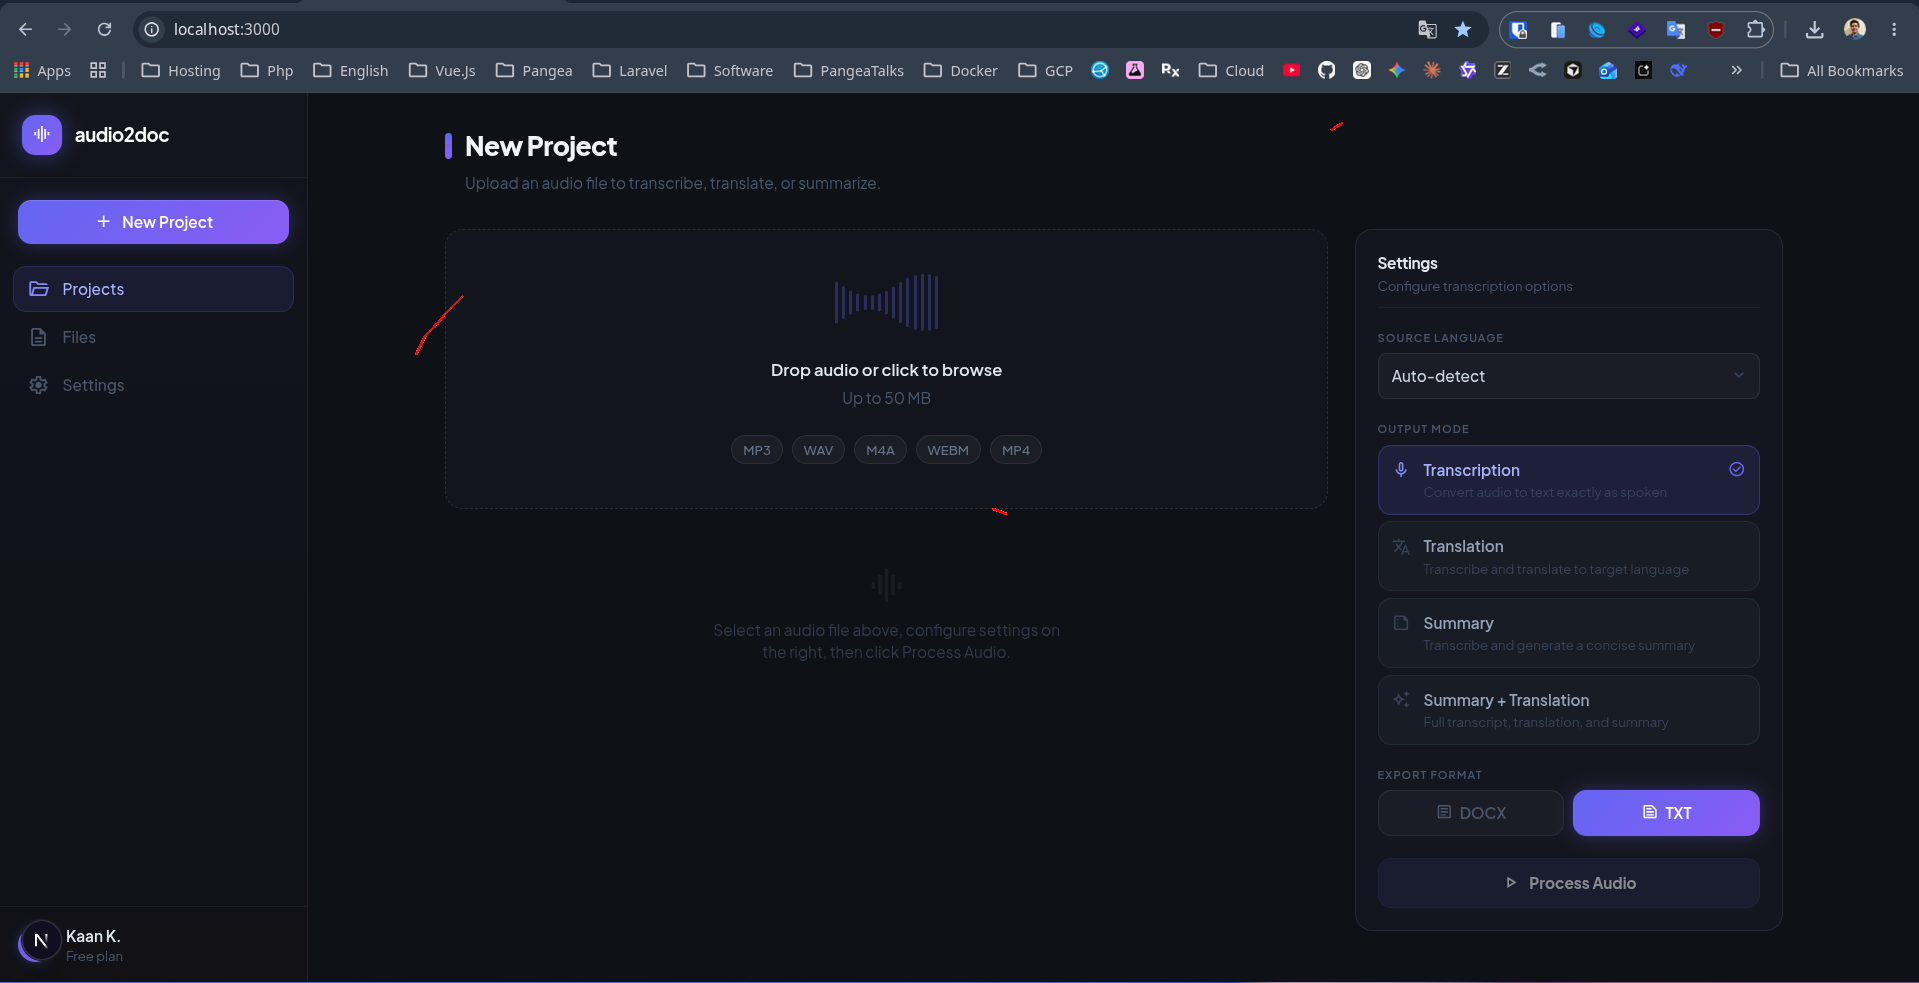Choose DOCX export format

(x=1470, y=813)
